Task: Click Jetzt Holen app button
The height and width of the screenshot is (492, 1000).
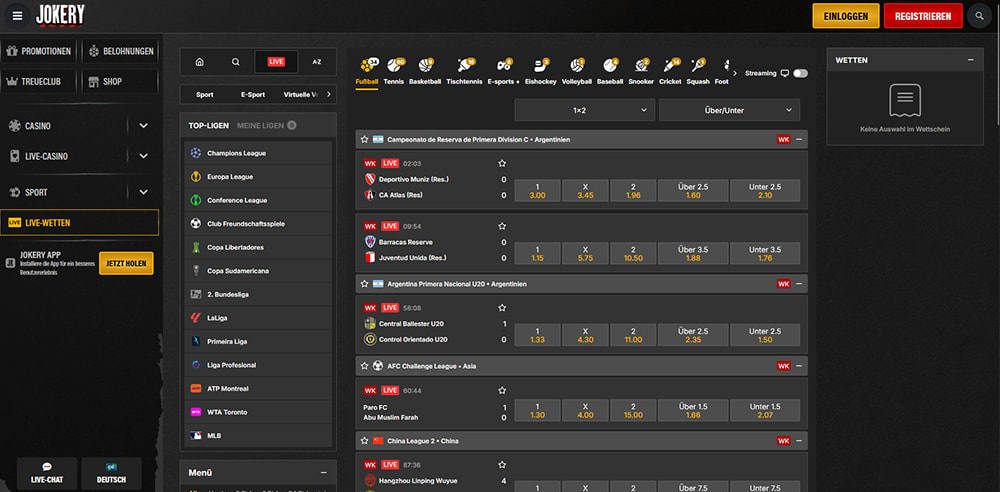Action: click(x=126, y=263)
